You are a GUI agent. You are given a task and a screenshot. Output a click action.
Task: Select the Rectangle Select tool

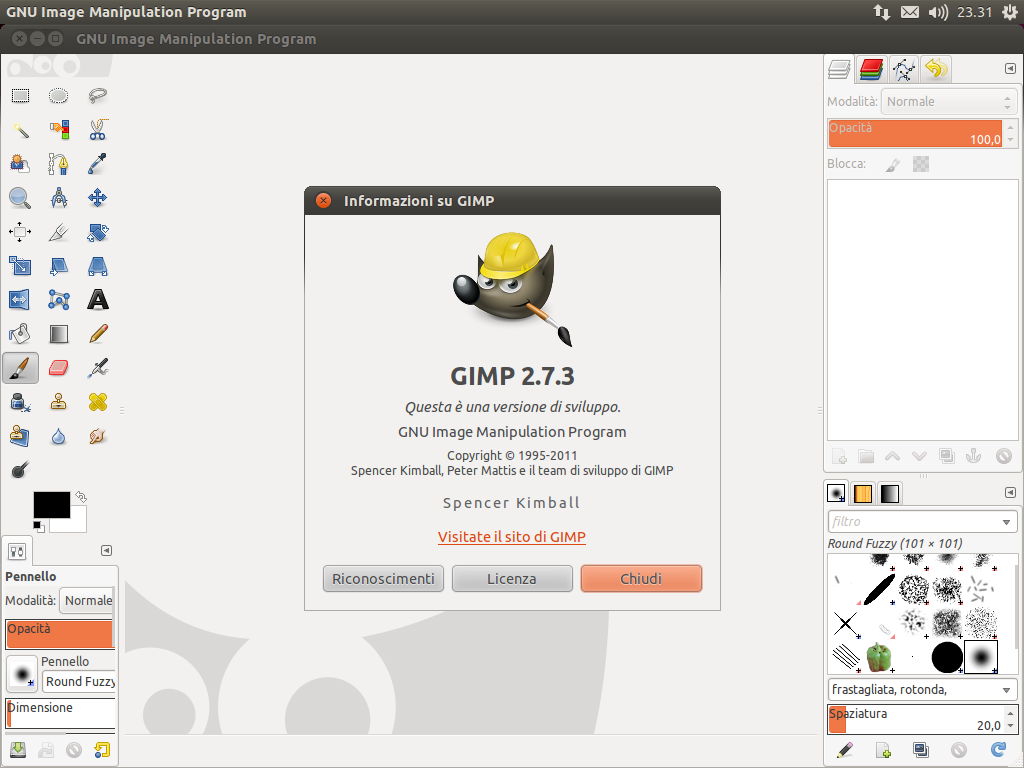(20, 96)
